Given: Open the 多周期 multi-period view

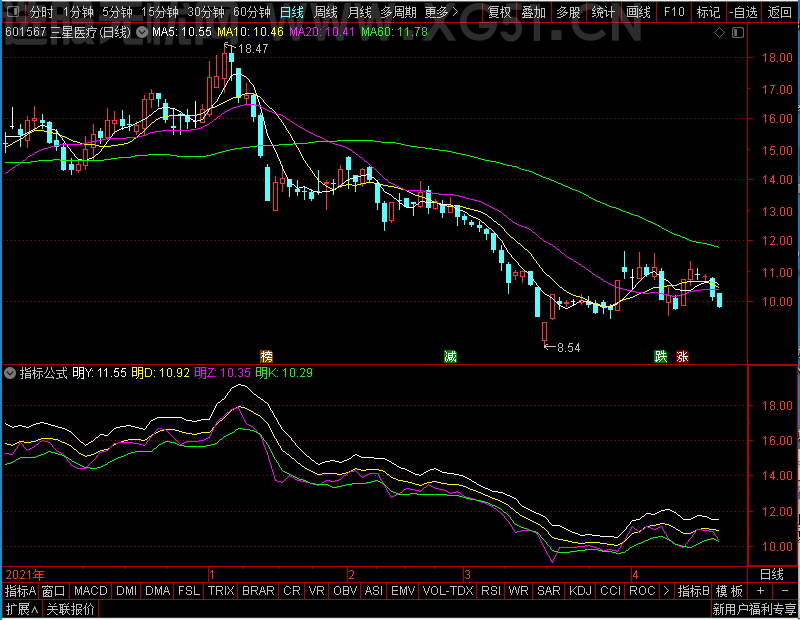Looking at the screenshot, I should click(398, 12).
